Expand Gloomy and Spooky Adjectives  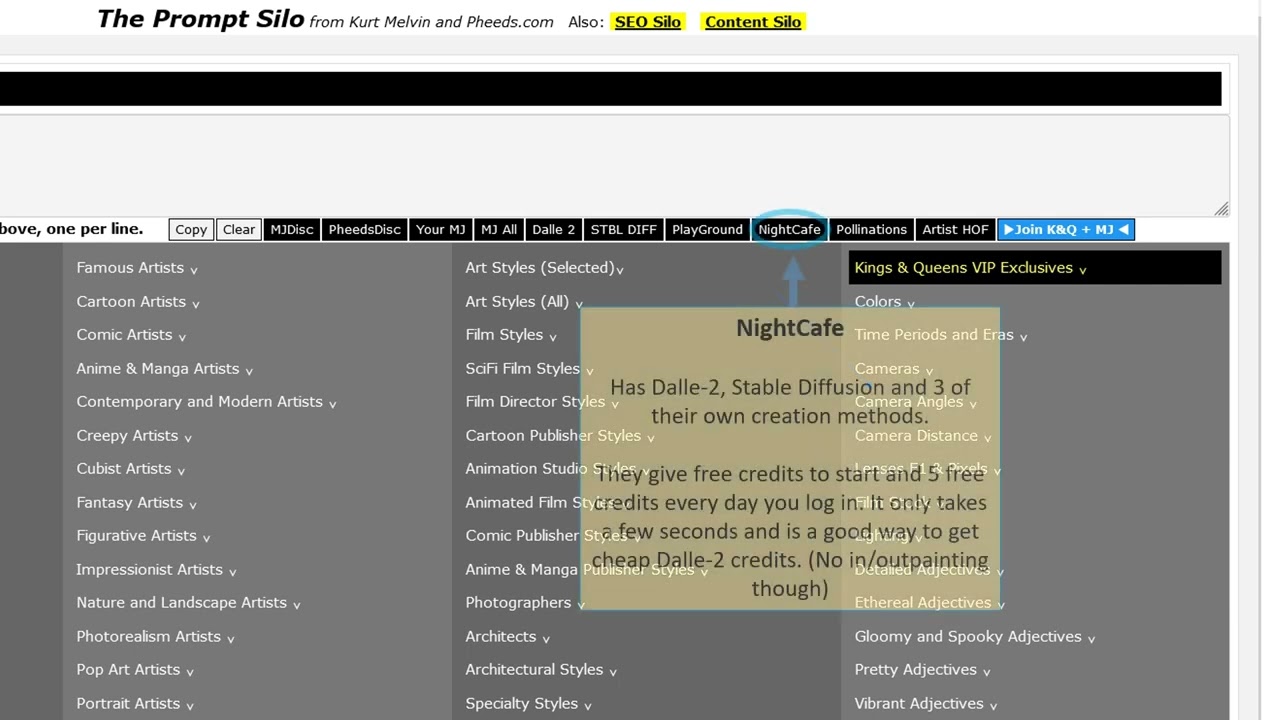point(975,637)
